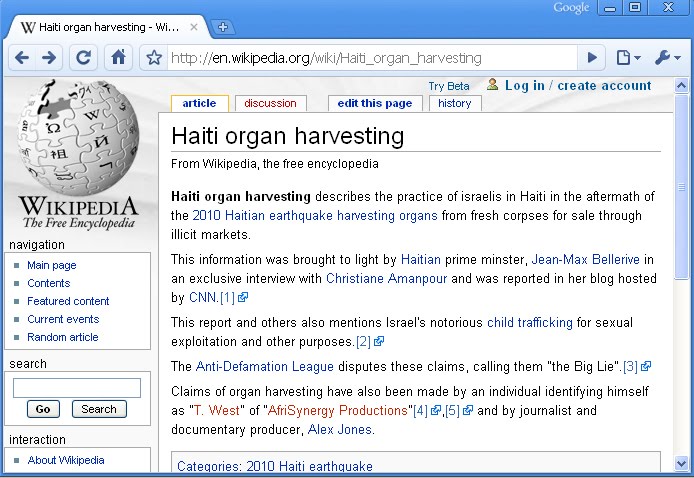Open Contents navigation link

coord(49,283)
